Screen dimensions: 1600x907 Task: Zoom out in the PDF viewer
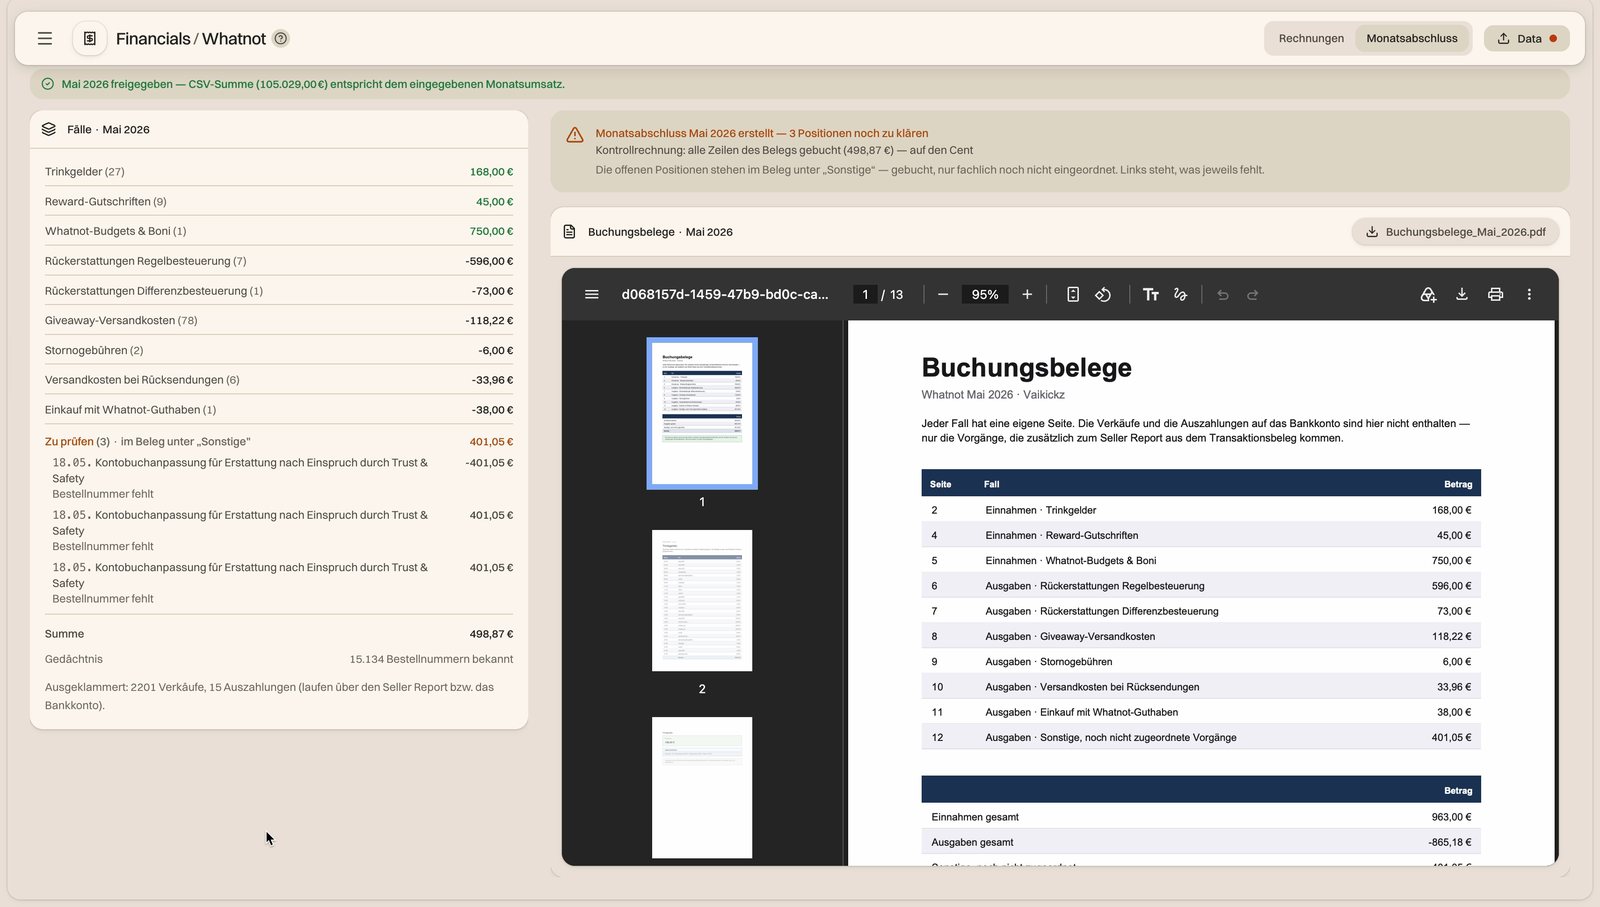point(942,294)
